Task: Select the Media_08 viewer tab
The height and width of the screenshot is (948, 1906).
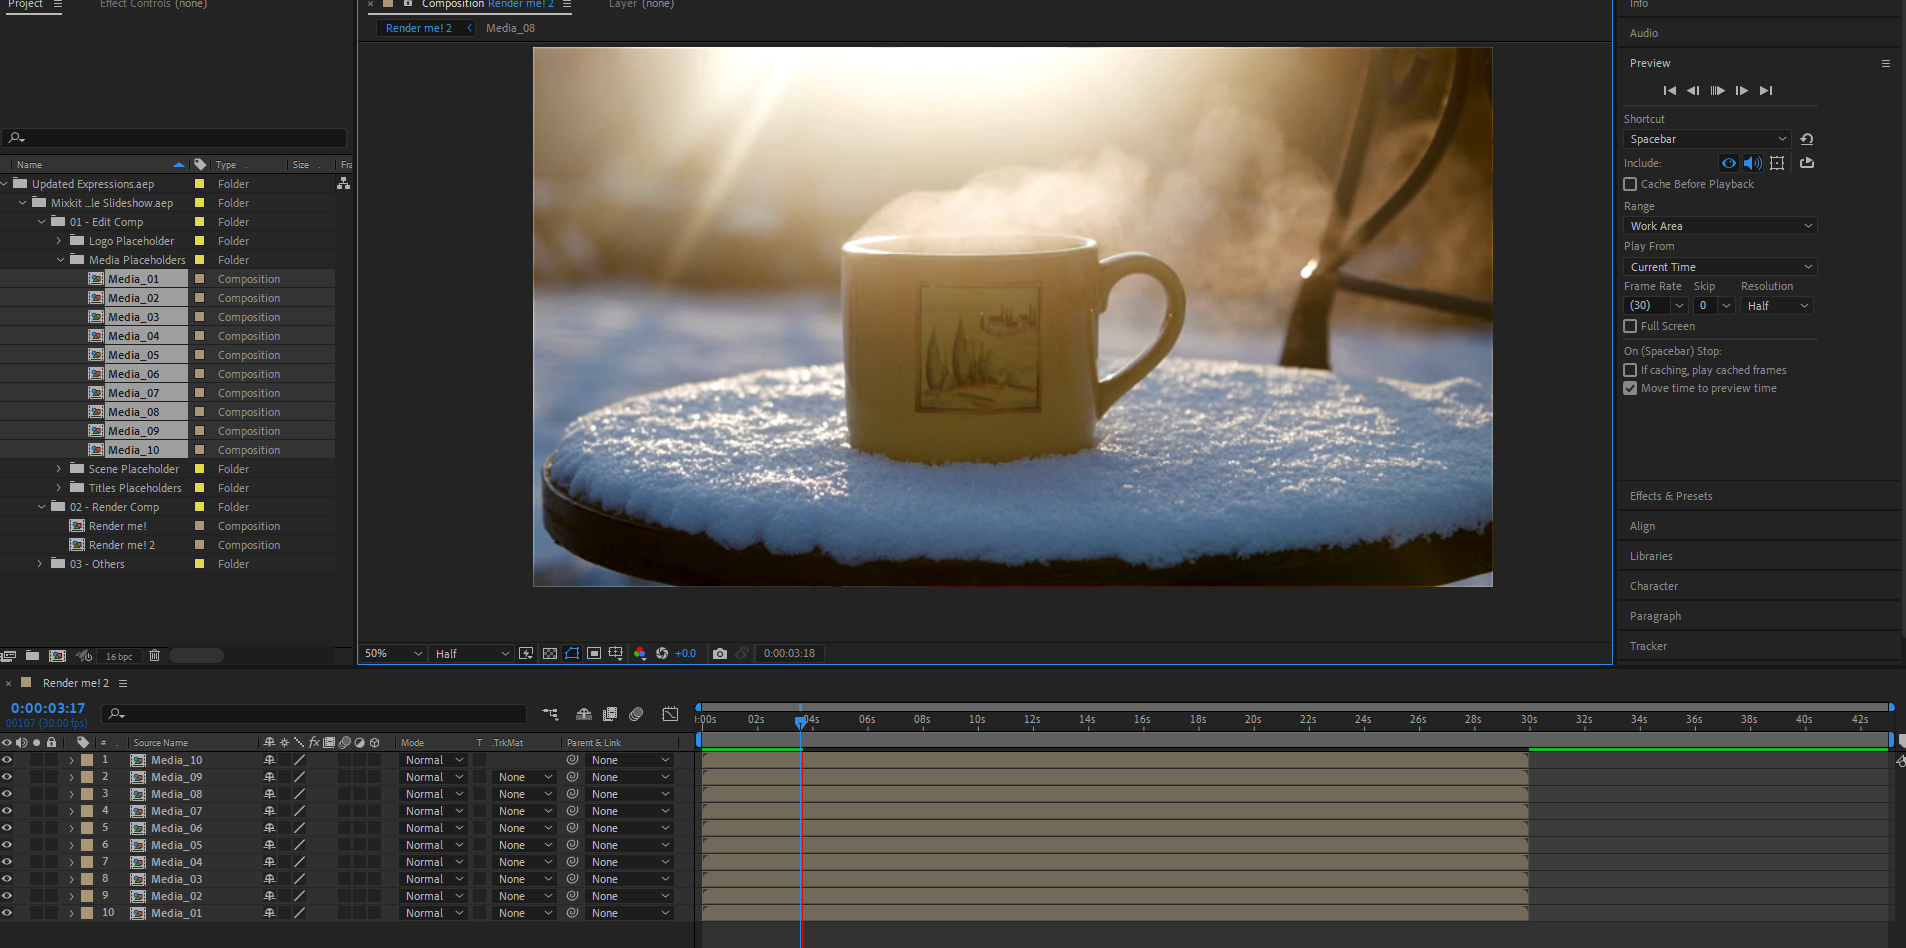Action: point(510,28)
